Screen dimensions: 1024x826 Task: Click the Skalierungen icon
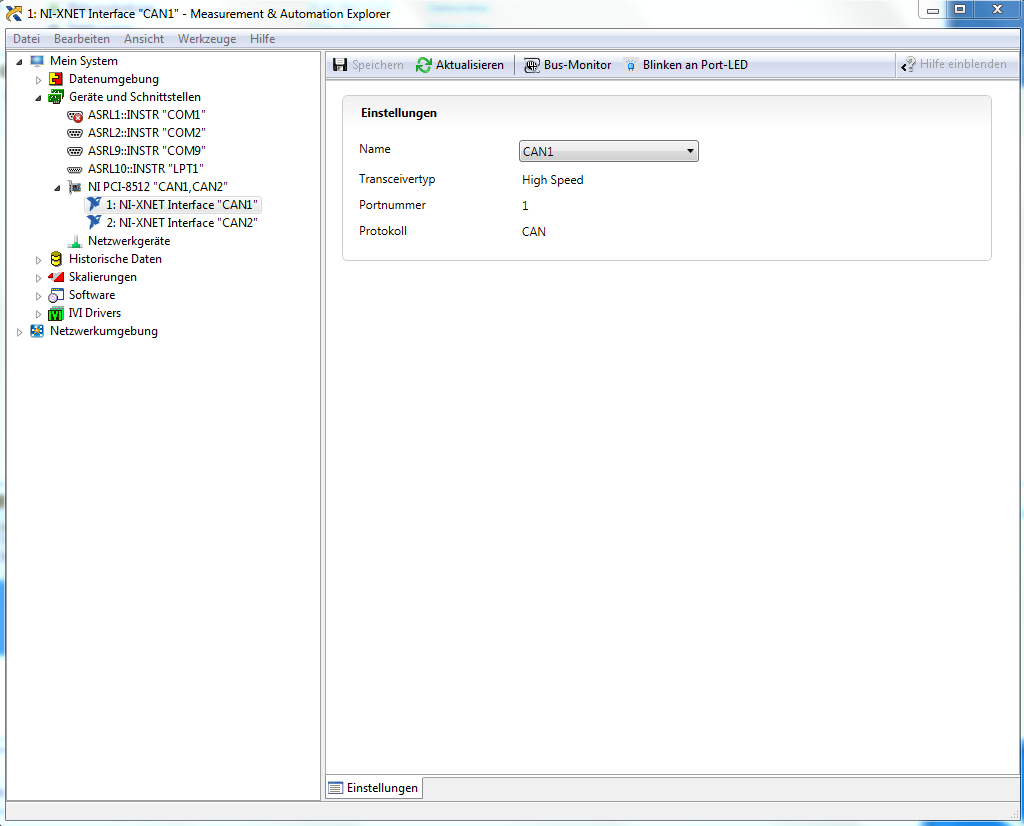pyautogui.click(x=56, y=277)
